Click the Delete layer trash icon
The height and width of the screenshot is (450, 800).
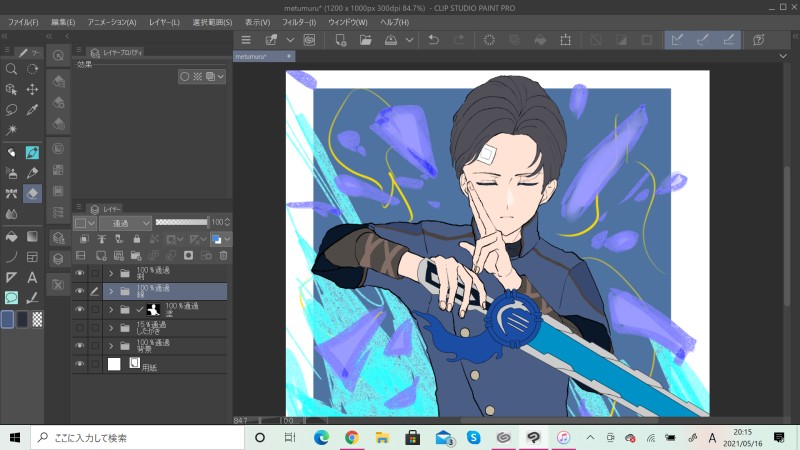tap(223, 256)
